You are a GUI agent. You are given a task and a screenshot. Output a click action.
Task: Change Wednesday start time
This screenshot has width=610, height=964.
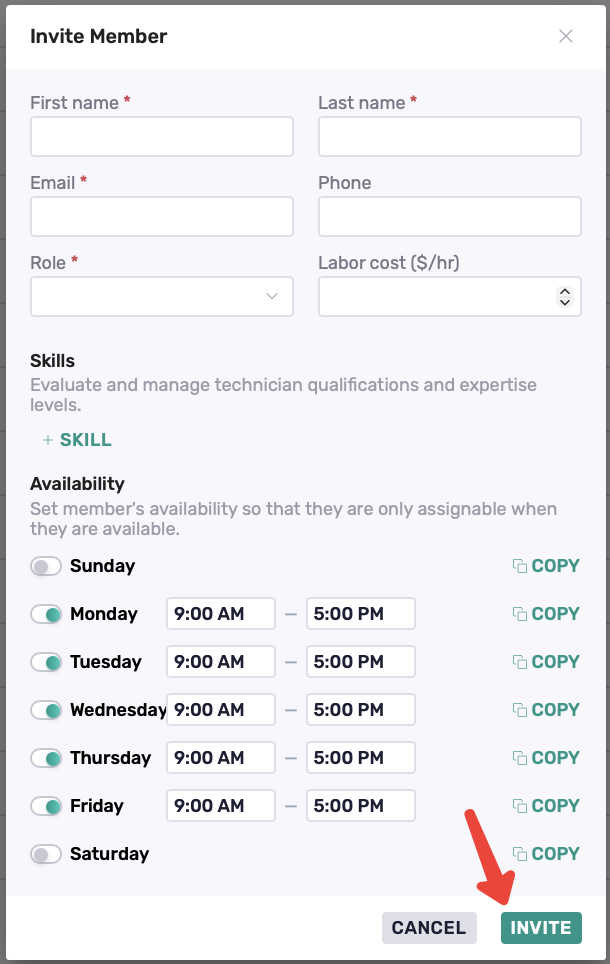point(221,709)
